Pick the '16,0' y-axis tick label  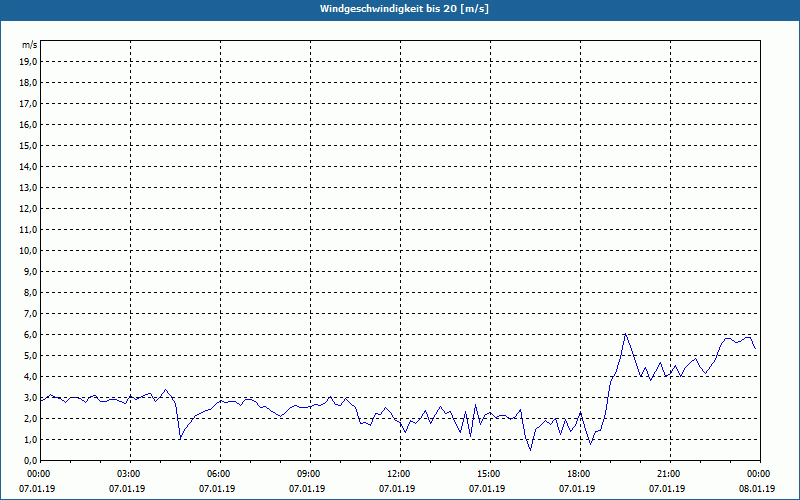(29, 124)
